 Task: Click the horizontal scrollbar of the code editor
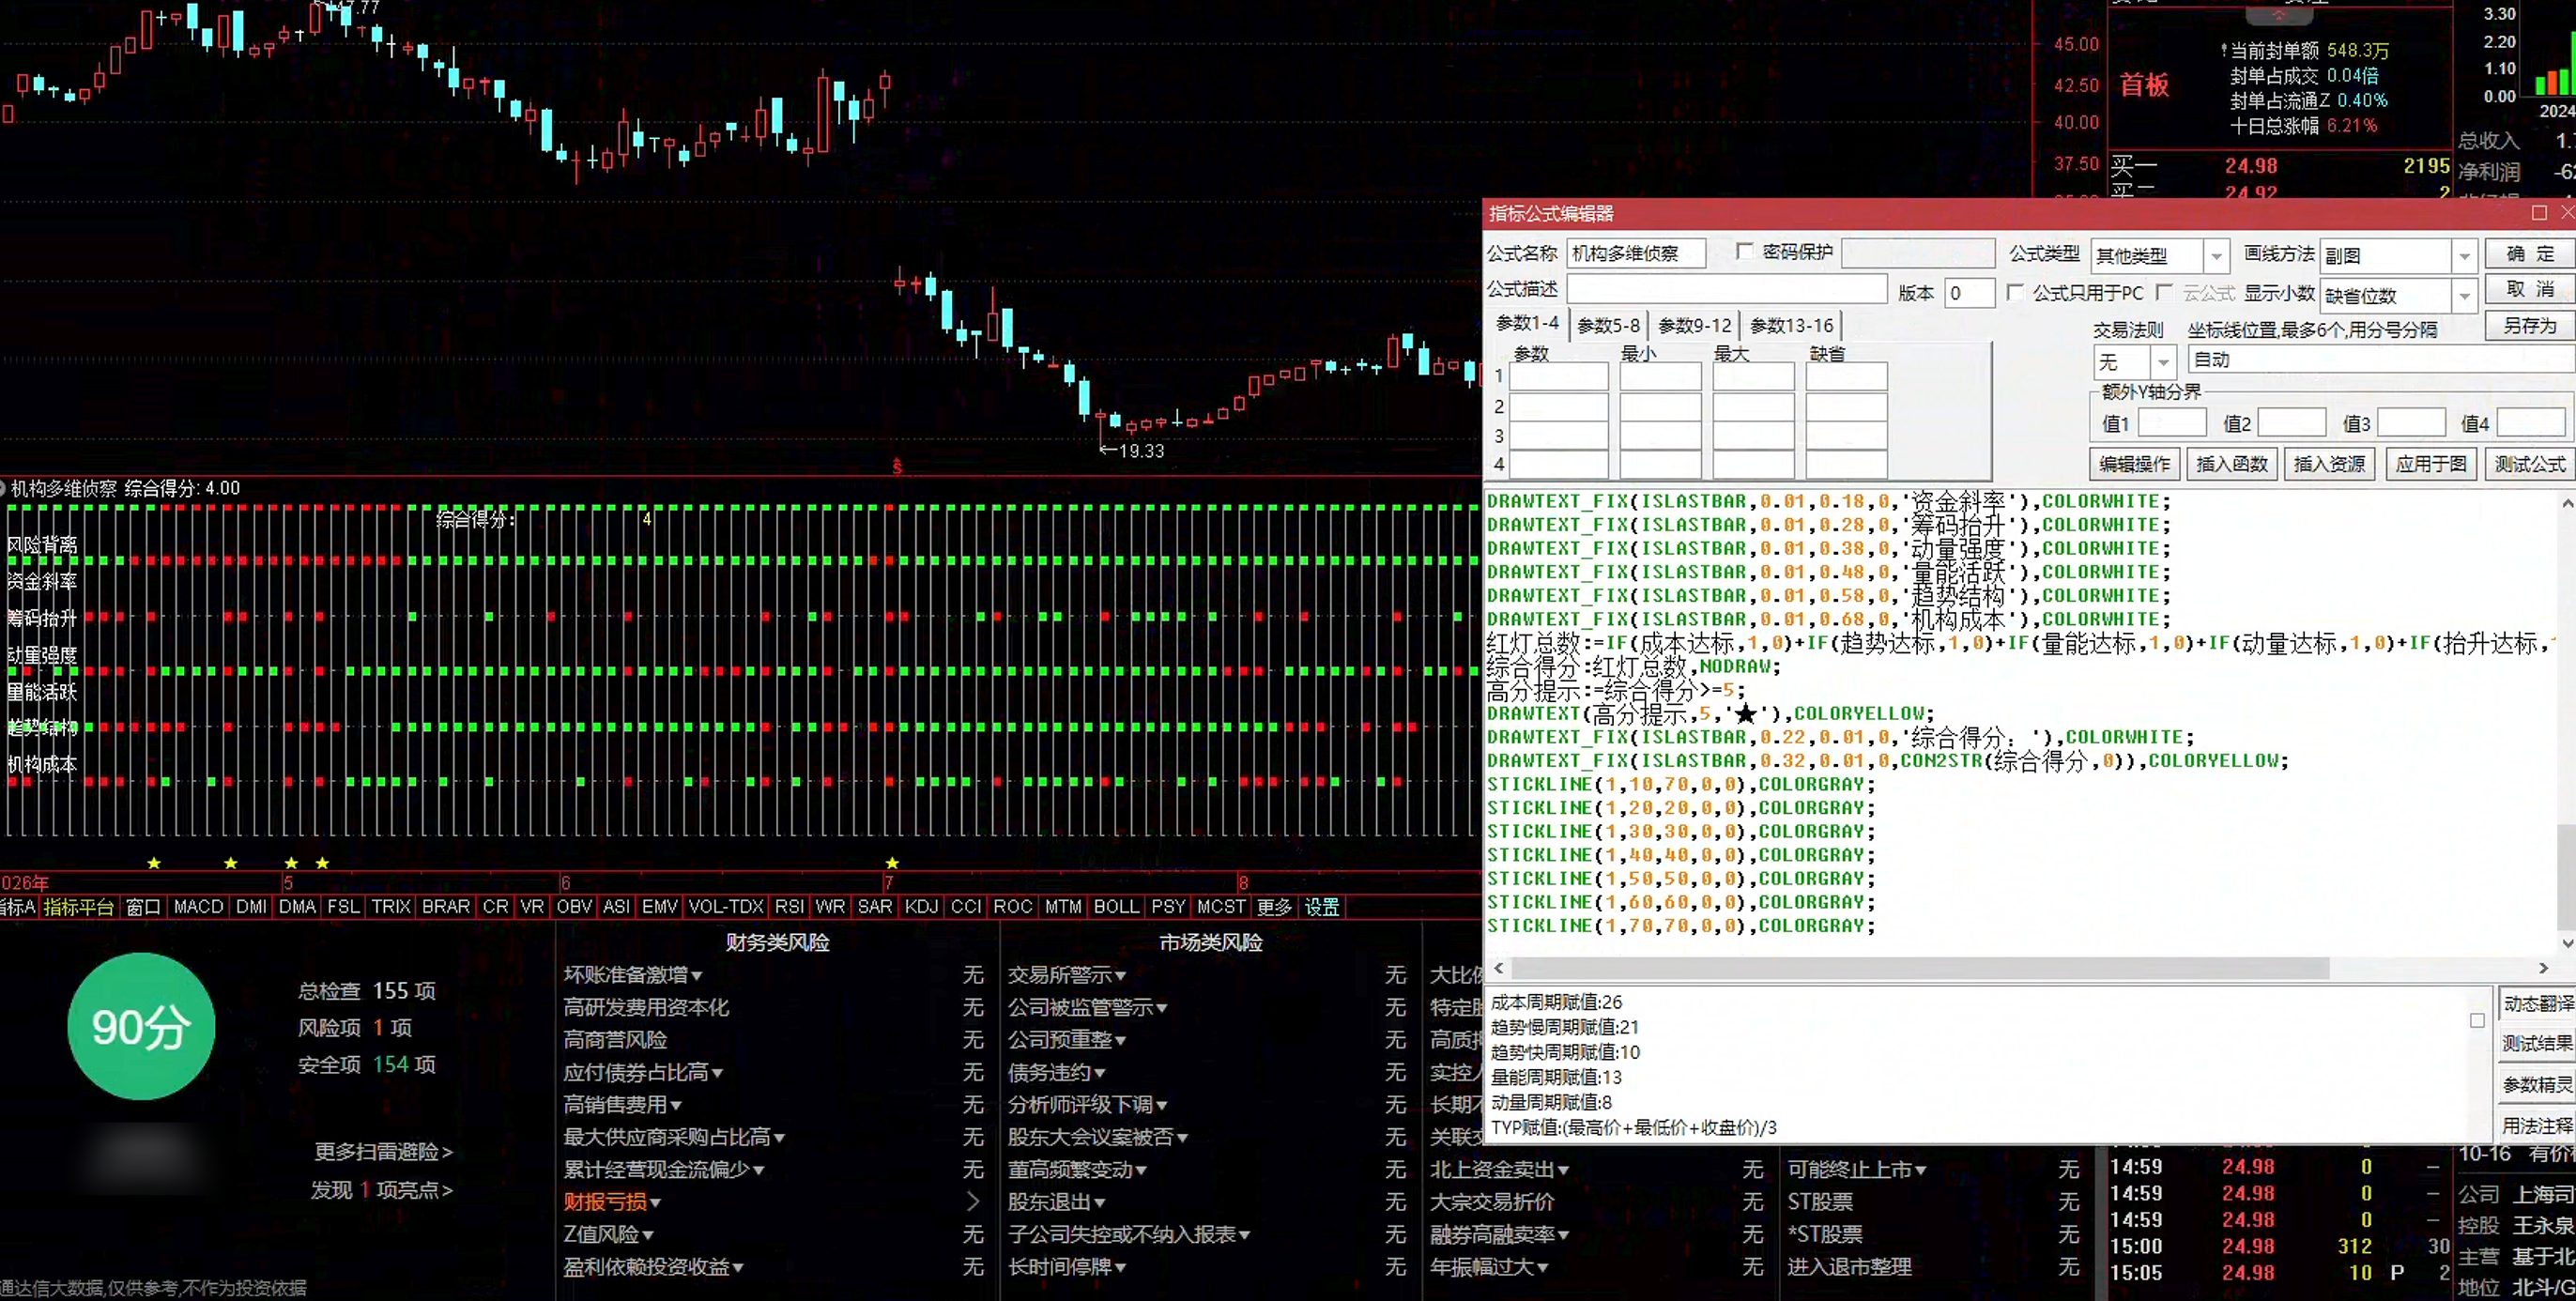tap(1920, 968)
